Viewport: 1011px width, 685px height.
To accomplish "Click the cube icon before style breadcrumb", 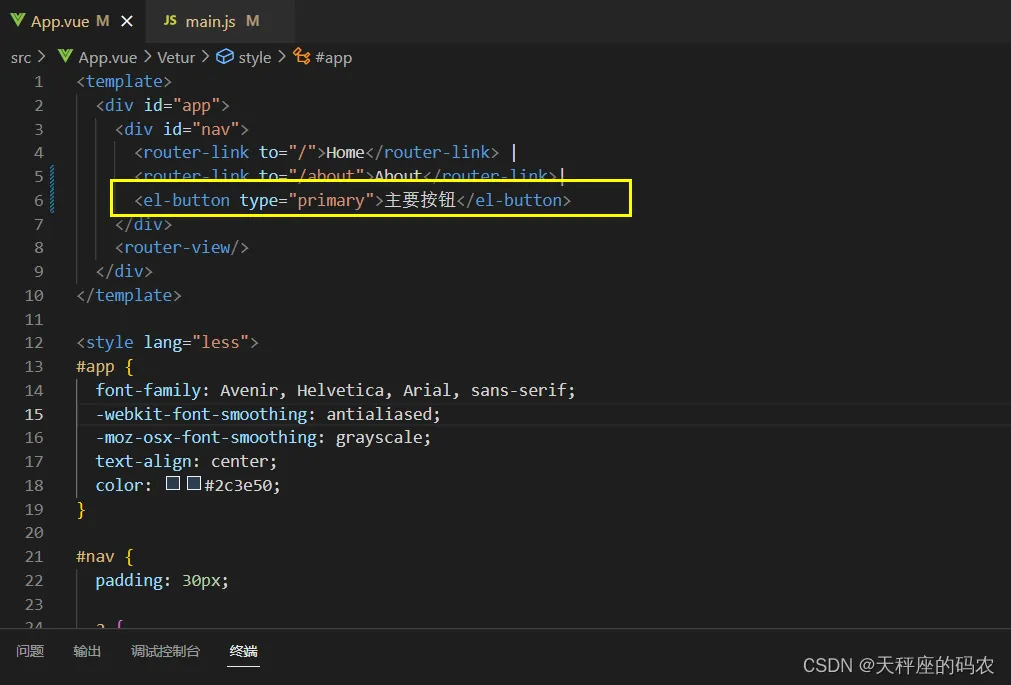I will tap(224, 57).
